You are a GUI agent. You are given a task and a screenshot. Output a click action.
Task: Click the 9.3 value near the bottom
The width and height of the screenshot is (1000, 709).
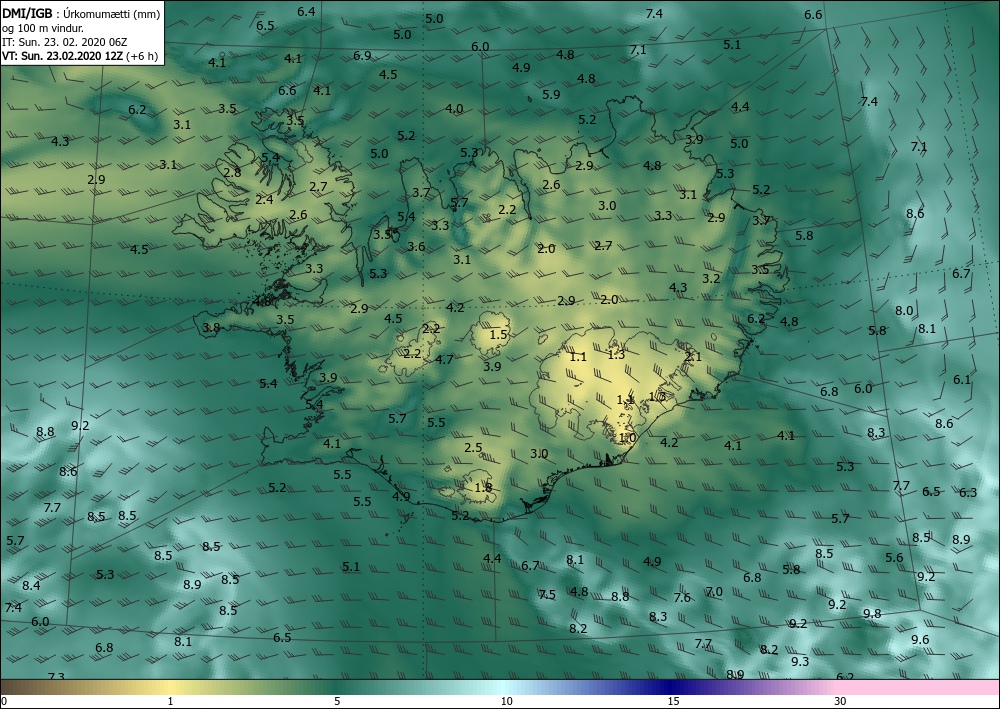[x=800, y=662]
